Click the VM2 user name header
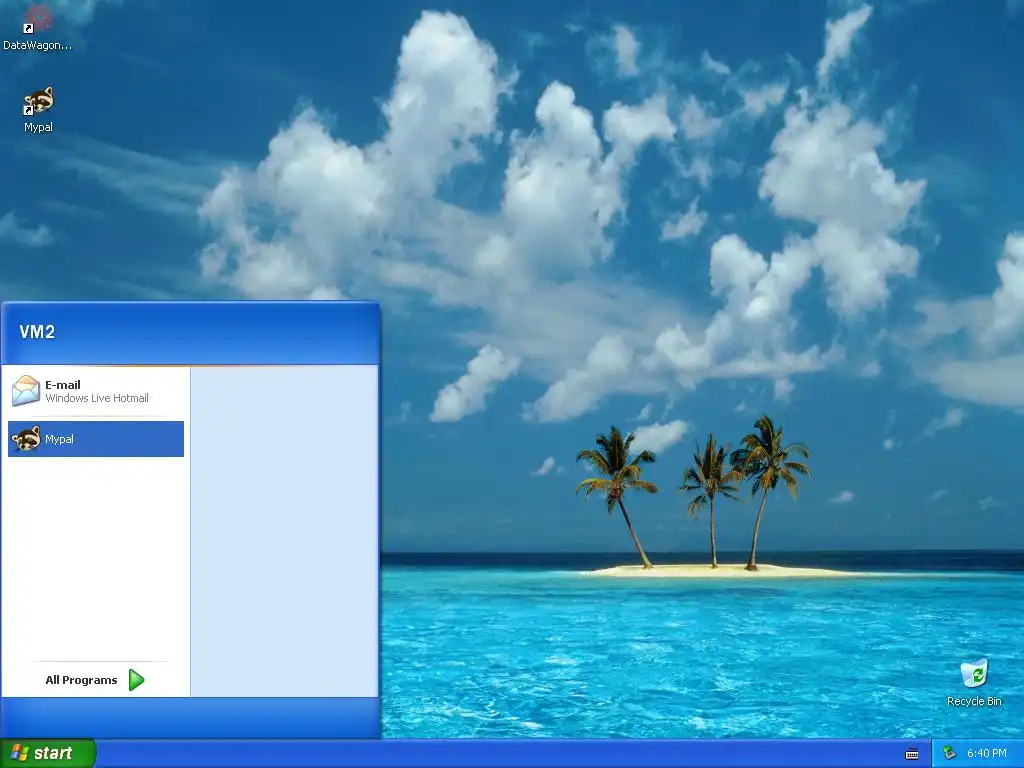This screenshot has width=1024, height=768. [x=37, y=332]
